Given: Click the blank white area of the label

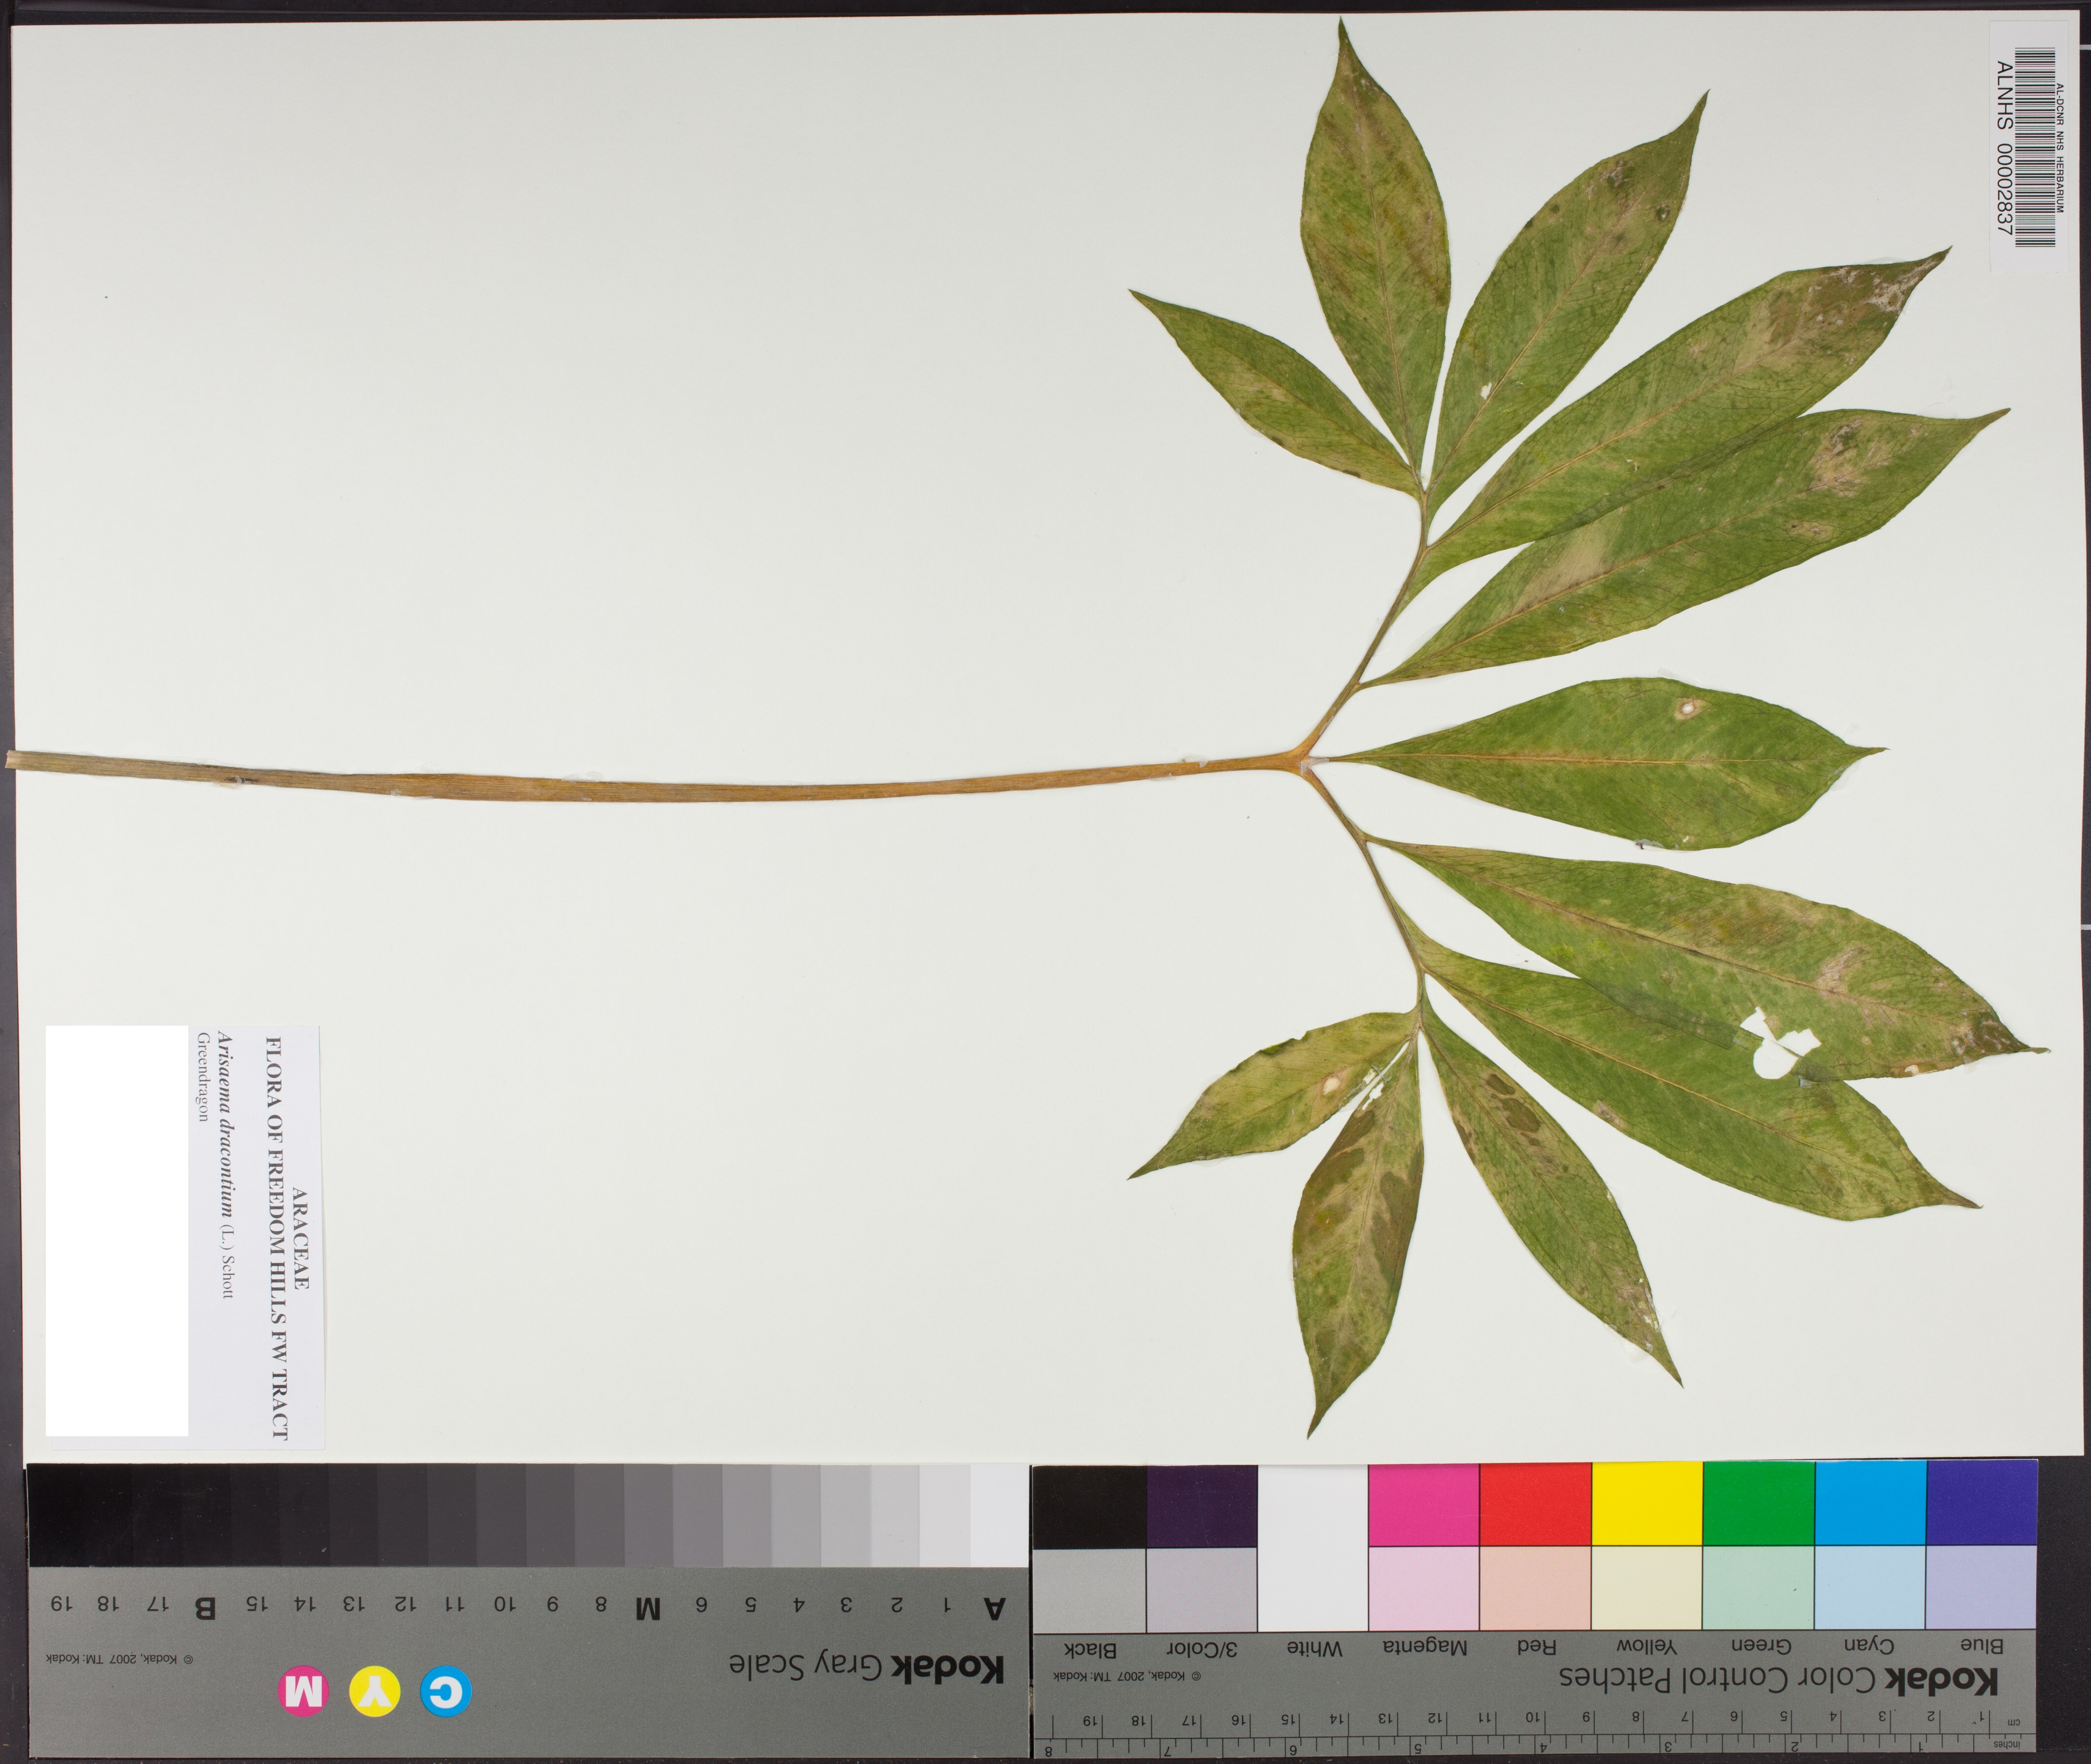Looking at the screenshot, I should tap(117, 1230).
